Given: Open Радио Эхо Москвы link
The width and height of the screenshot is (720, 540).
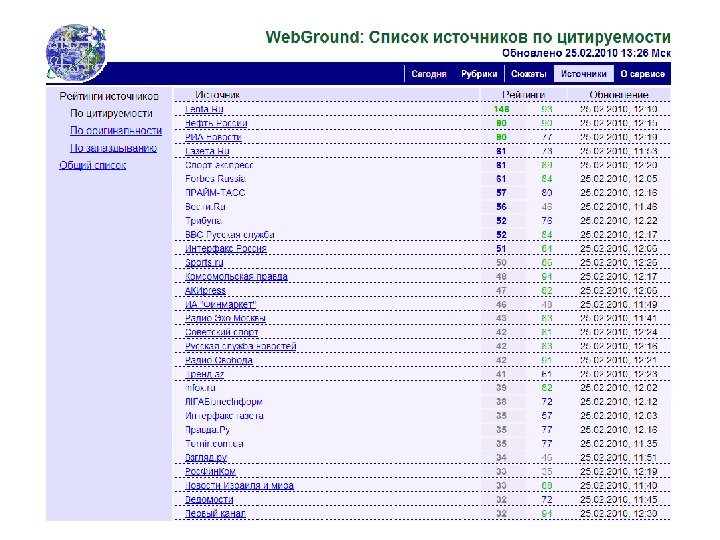Looking at the screenshot, I should 225,318.
